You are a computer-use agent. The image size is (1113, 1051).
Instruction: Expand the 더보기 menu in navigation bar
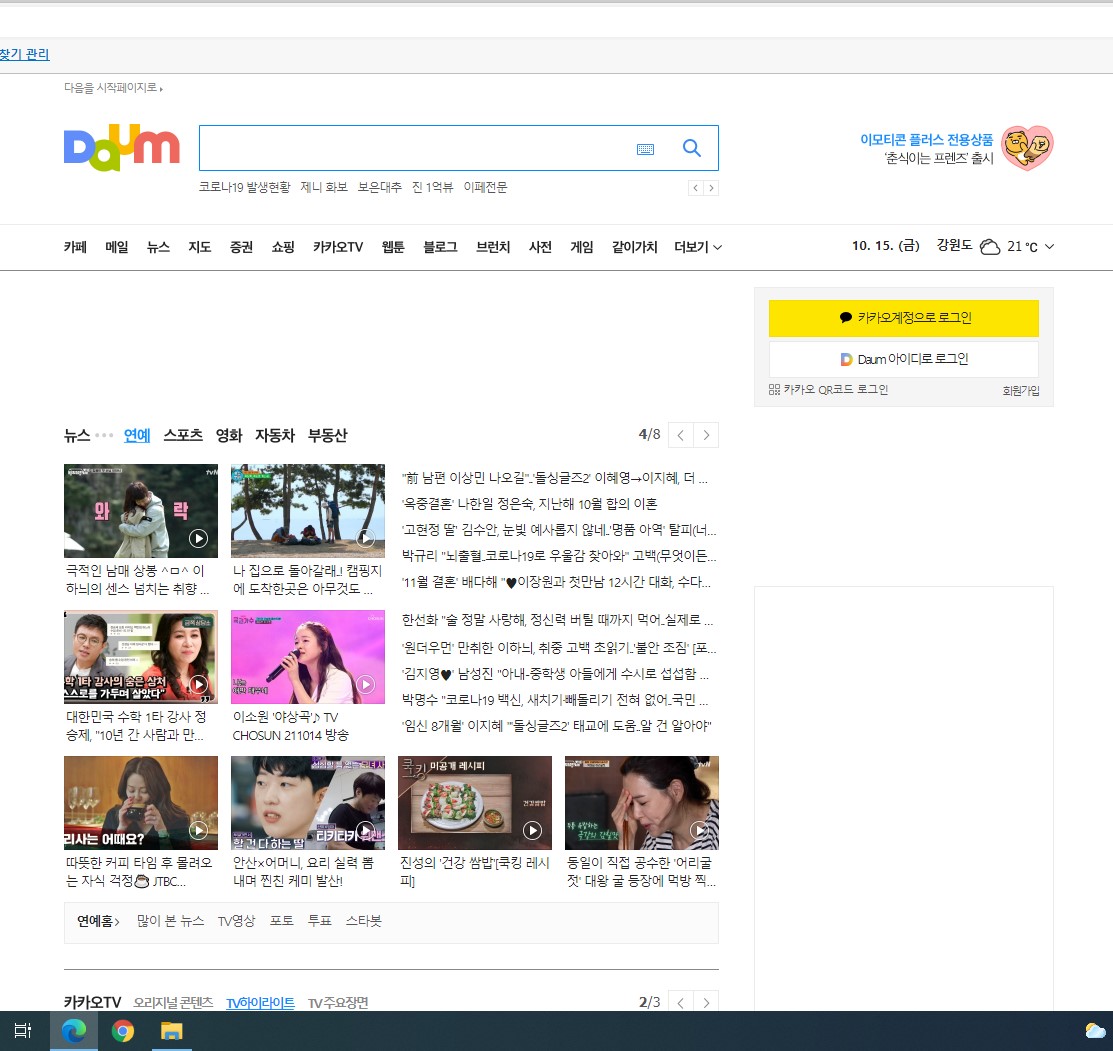point(698,247)
